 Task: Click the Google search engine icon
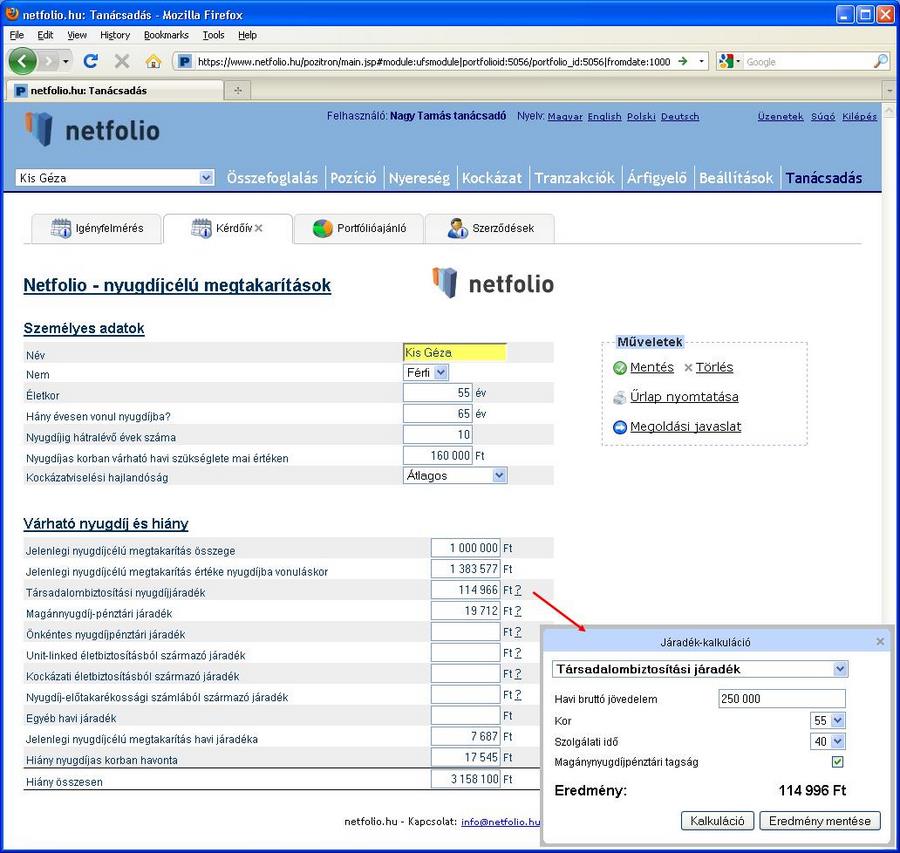pos(726,61)
